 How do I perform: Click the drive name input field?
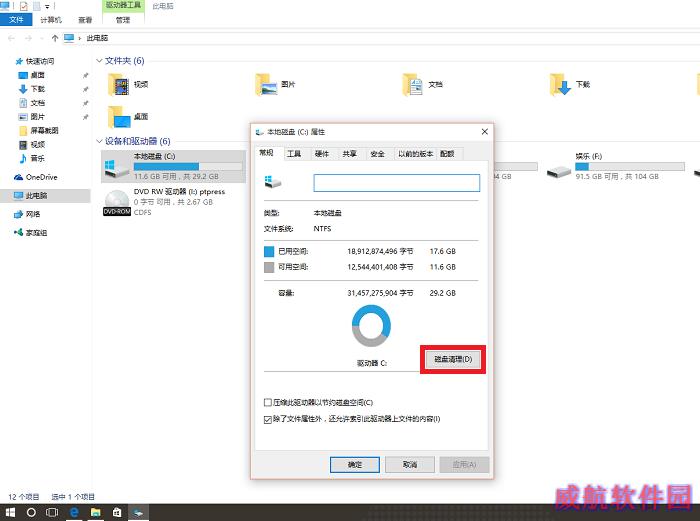tap(397, 183)
